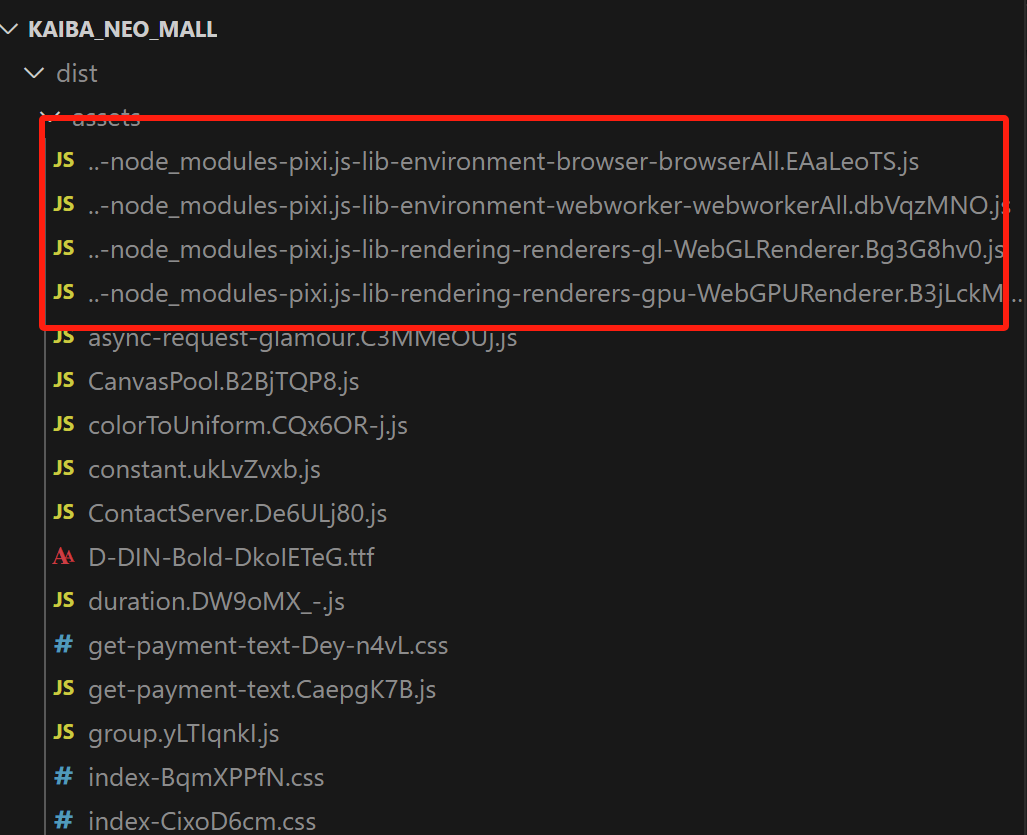Open colorToUniform.CQx6OR-j.js file
Screen dimensions: 1027x835
coord(247,425)
